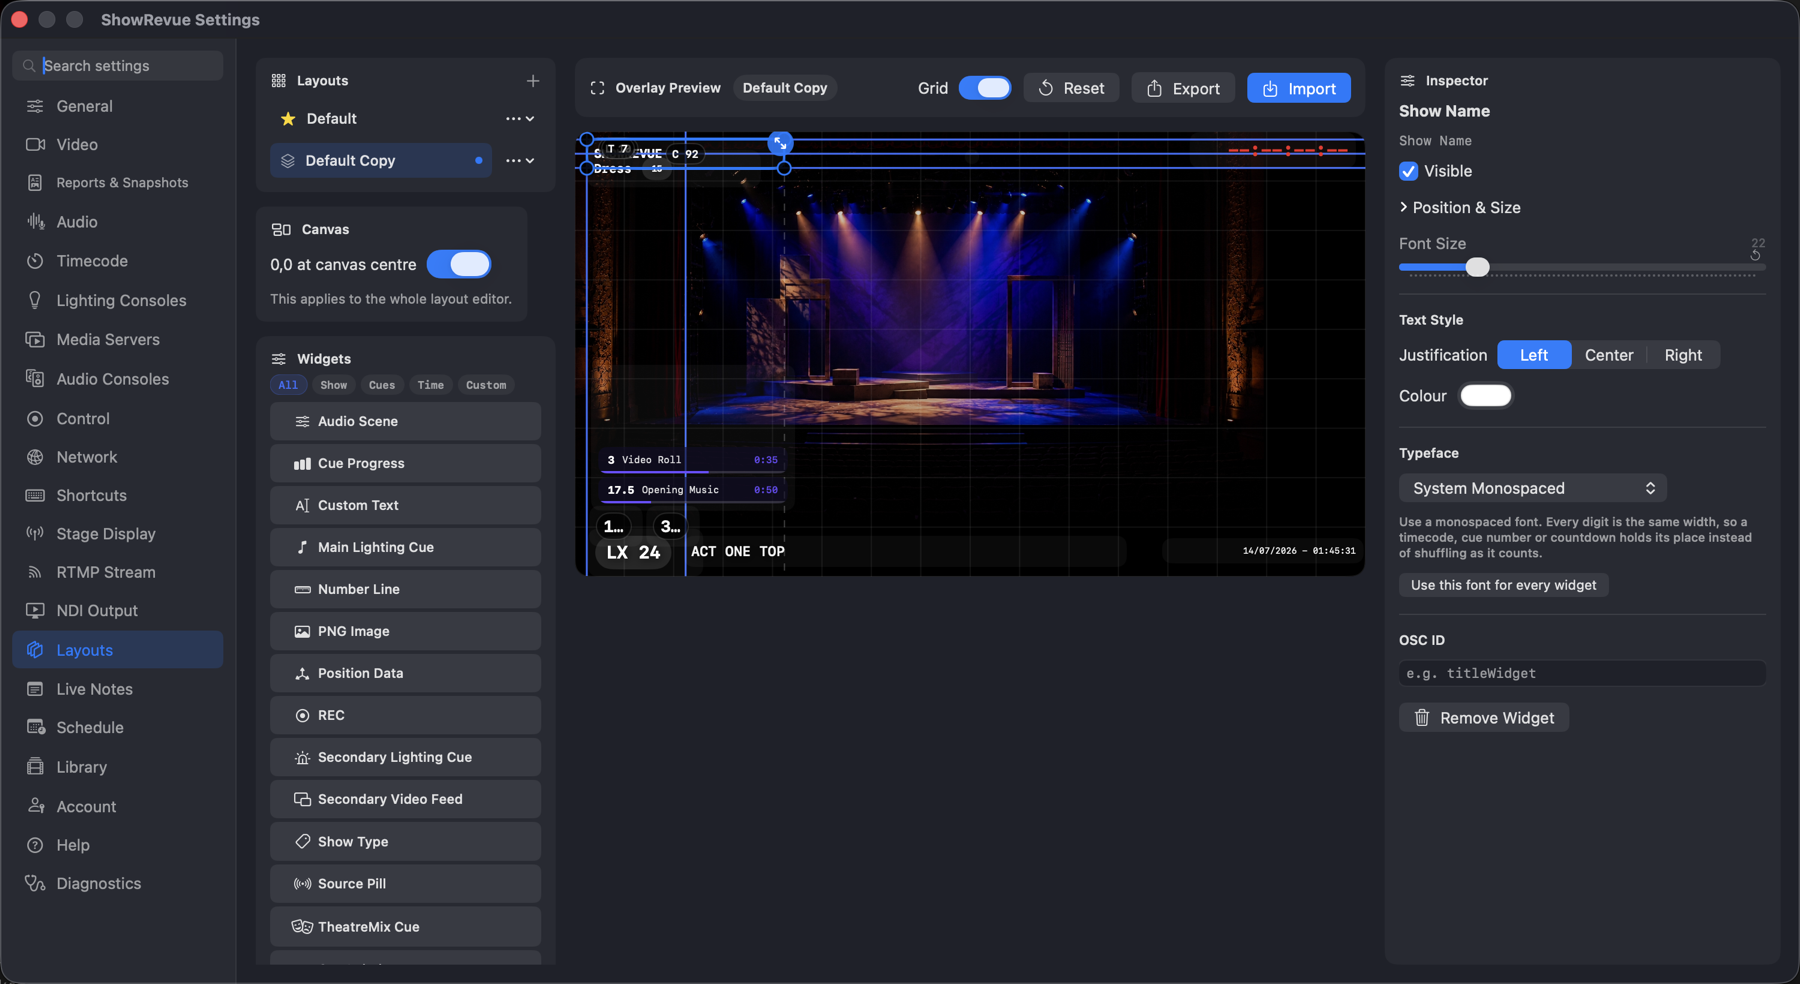Open Account section
Image resolution: width=1800 pixels, height=984 pixels.
pos(118,807)
